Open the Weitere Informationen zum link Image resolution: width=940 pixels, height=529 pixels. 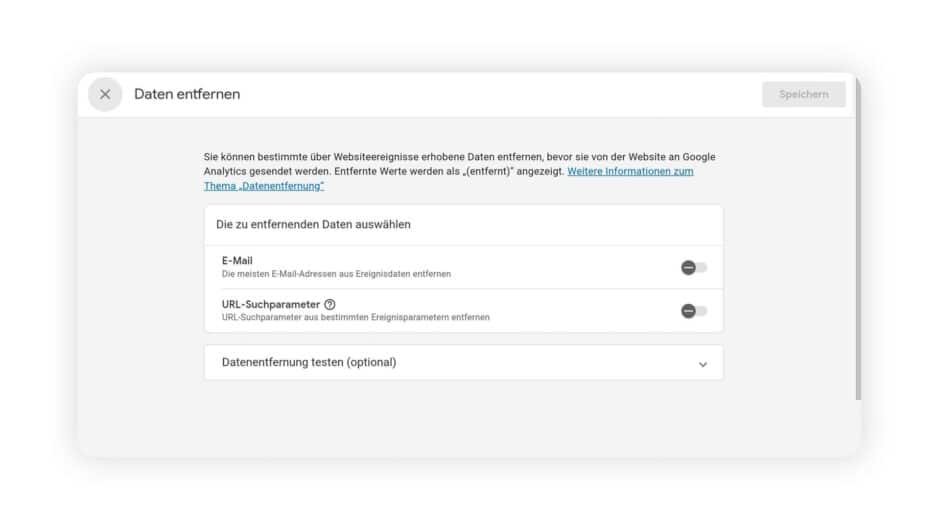click(630, 172)
